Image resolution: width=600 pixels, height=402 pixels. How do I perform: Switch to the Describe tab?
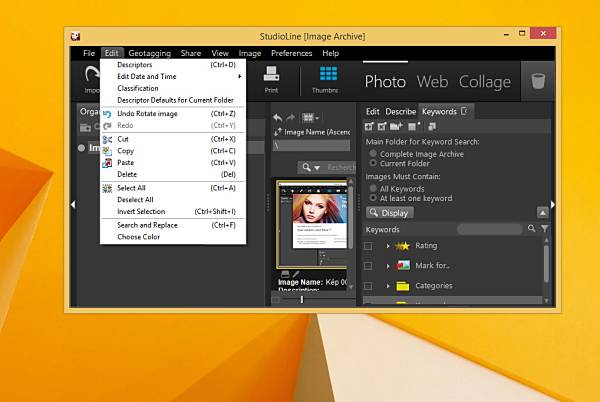[x=400, y=112]
